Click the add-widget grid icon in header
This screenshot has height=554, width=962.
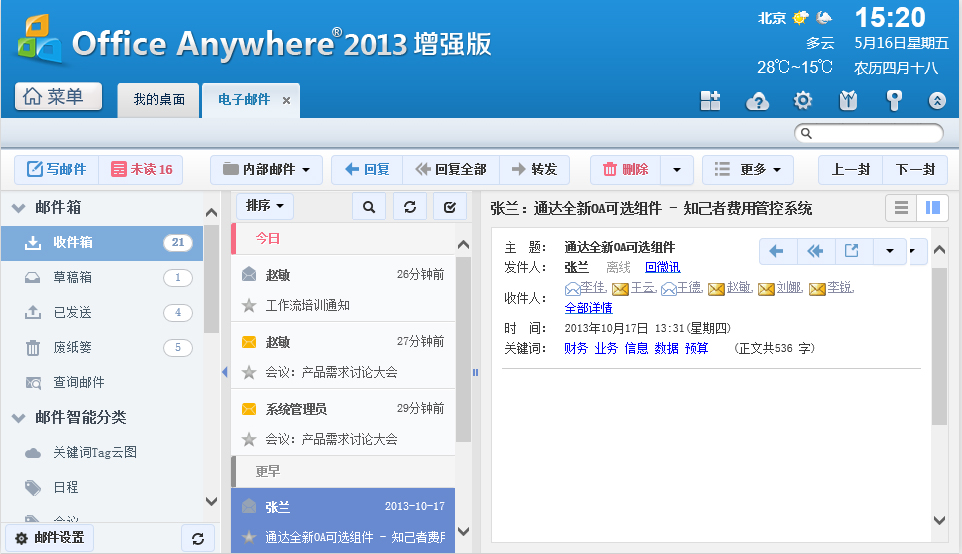[x=710, y=100]
